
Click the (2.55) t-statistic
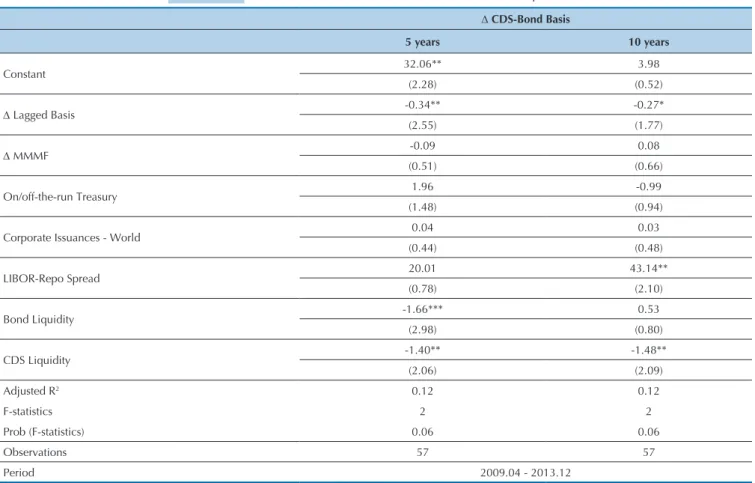(x=422, y=125)
